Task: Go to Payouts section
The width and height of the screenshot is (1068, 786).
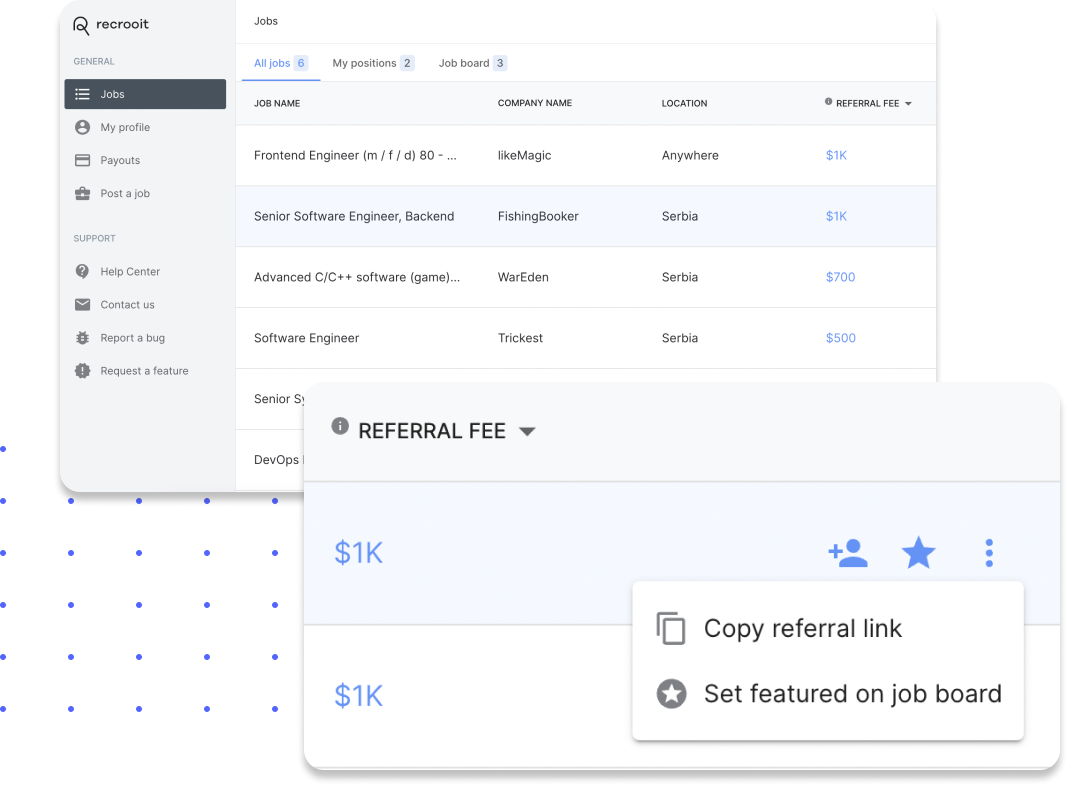Action: coord(120,160)
